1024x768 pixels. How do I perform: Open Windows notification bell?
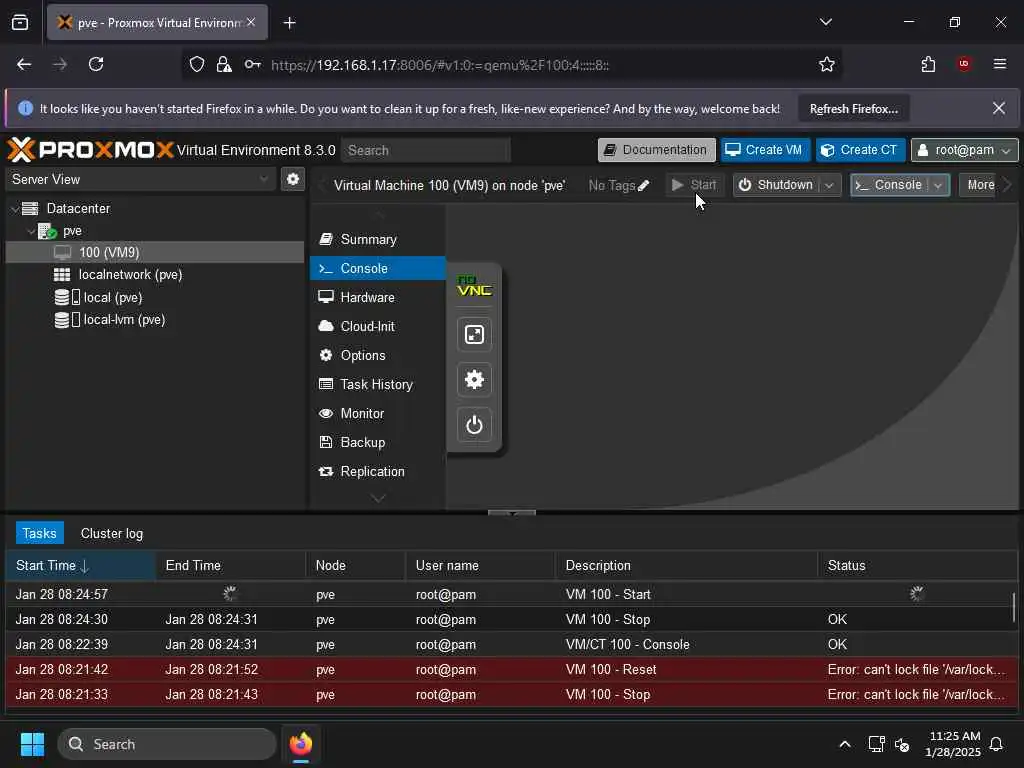pyautogui.click(x=997, y=744)
